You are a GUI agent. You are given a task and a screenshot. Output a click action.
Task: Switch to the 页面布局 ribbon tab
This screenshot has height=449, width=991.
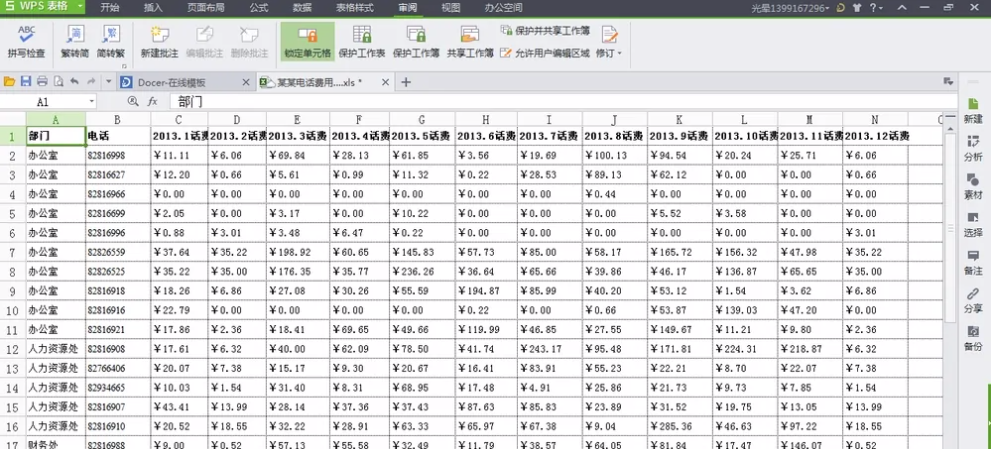pos(206,8)
